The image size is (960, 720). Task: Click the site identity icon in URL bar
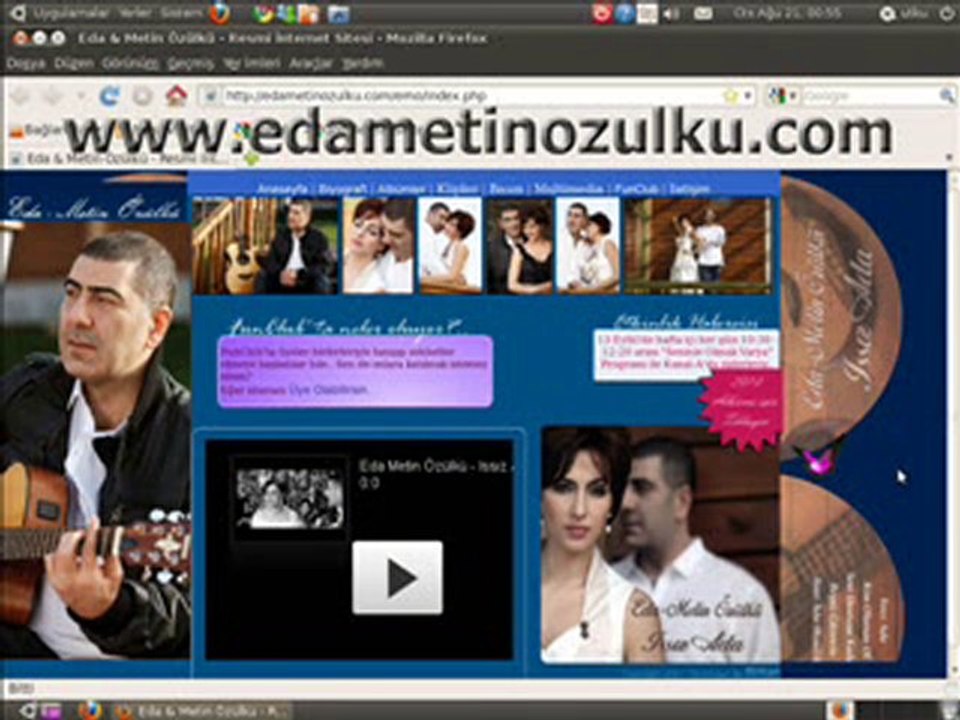click(x=210, y=96)
